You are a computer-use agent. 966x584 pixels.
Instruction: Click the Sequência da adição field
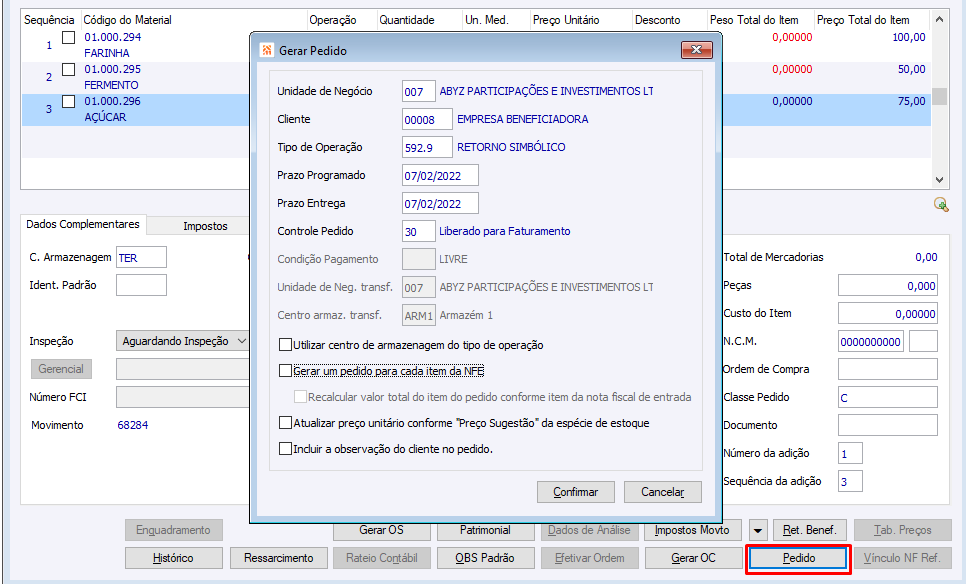850,481
